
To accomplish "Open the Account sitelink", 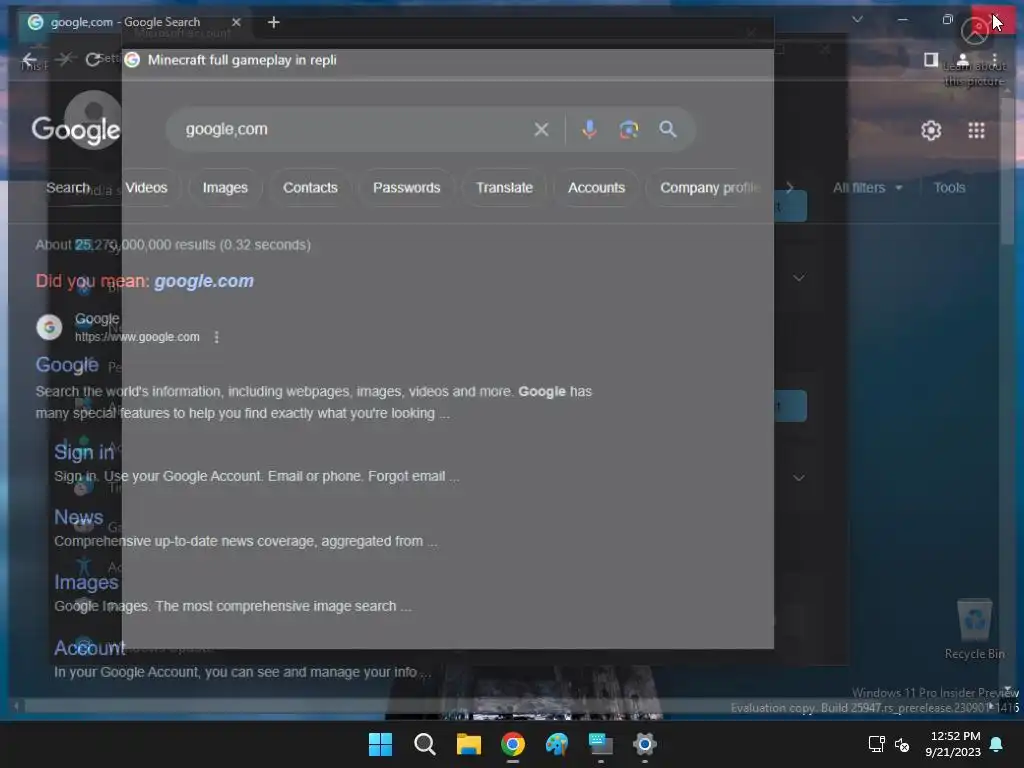I will (x=89, y=648).
